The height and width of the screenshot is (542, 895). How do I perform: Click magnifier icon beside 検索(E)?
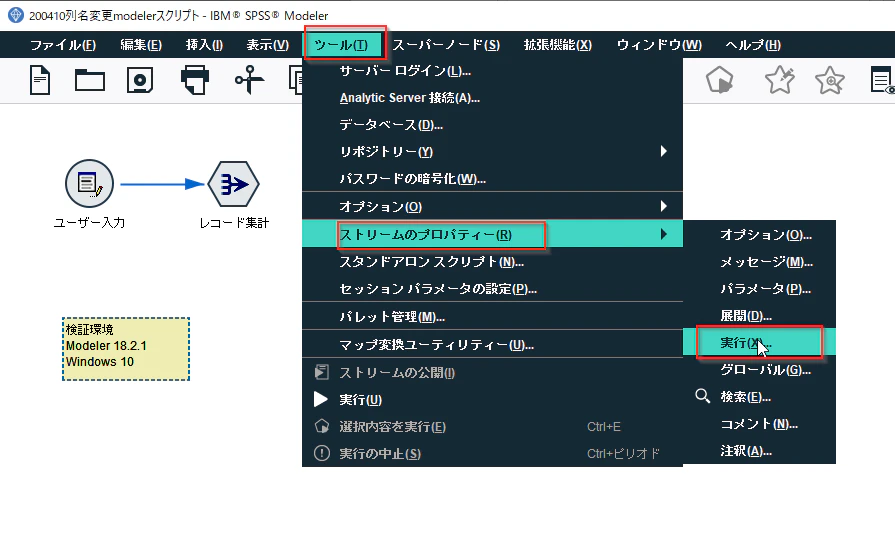(703, 396)
